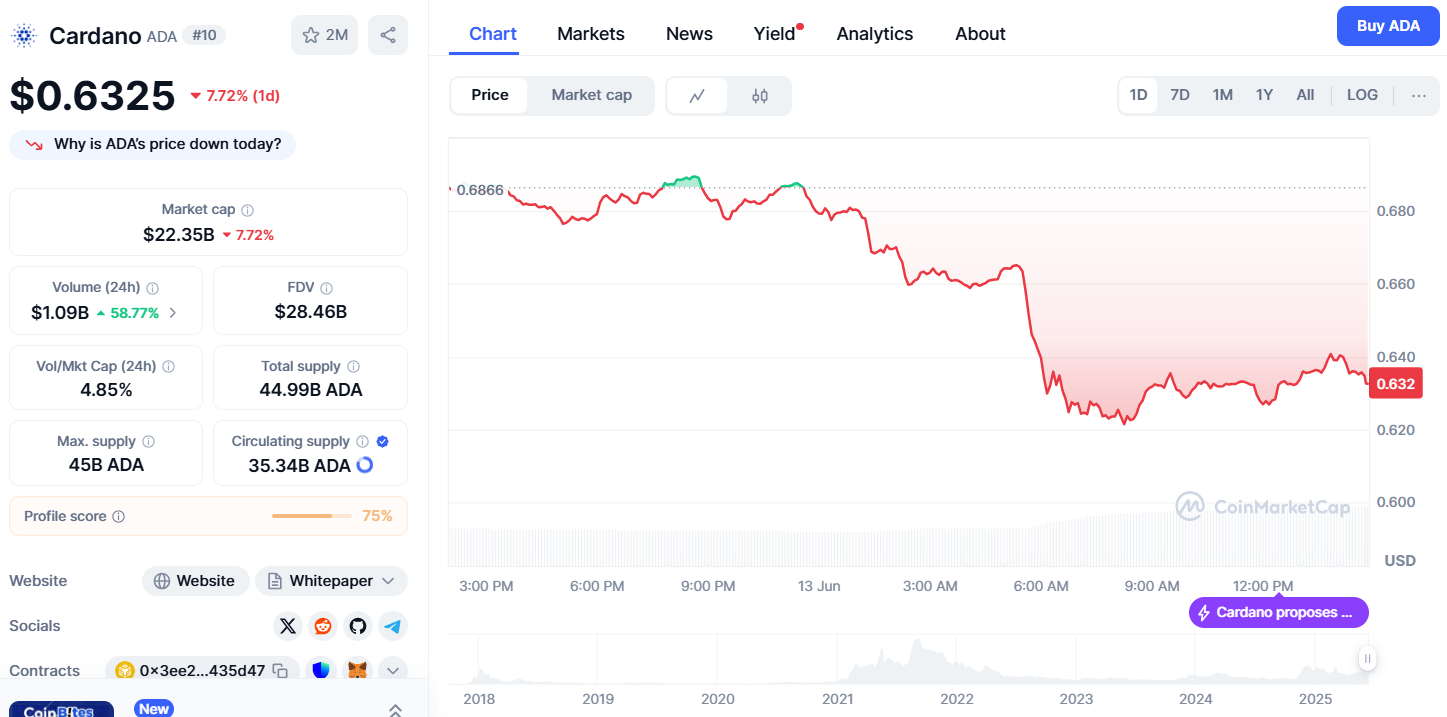1447x717 pixels.
Task: Toggle chart to Market cap view
Action: tap(591, 96)
